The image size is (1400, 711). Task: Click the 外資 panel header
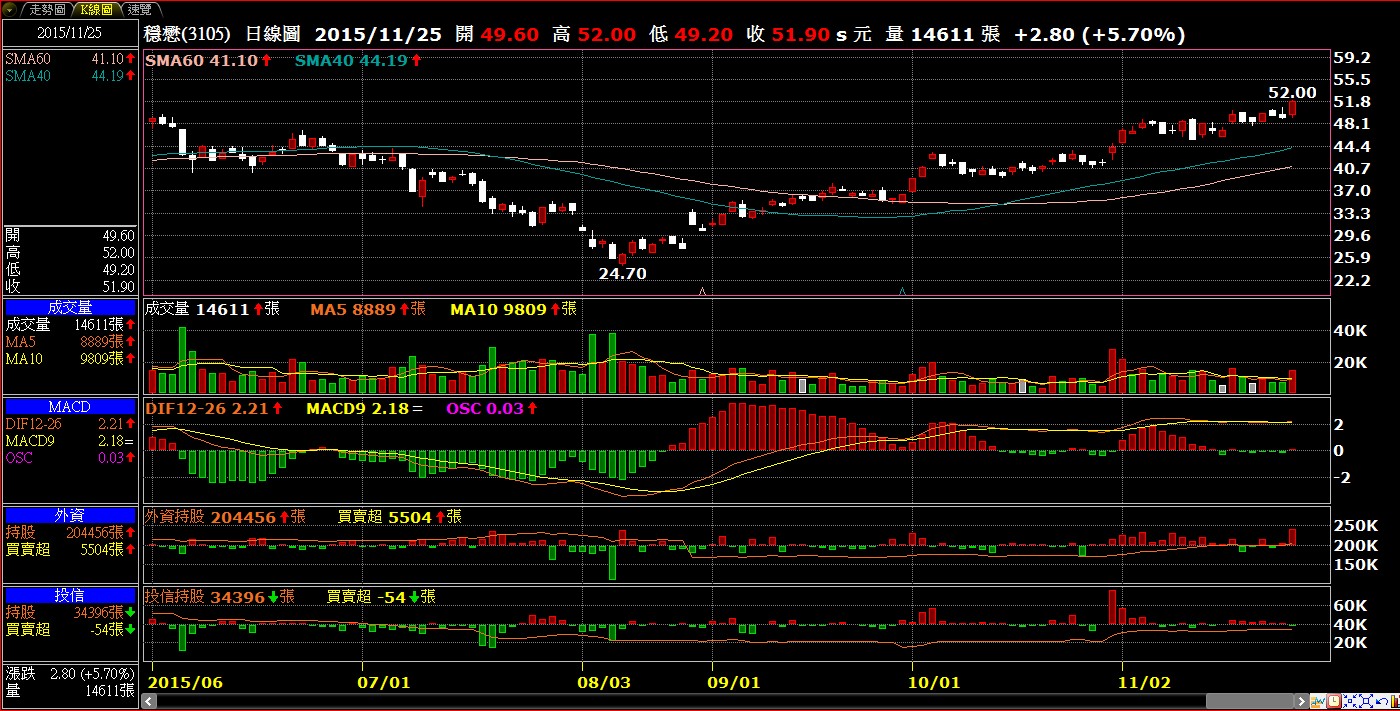click(70, 515)
